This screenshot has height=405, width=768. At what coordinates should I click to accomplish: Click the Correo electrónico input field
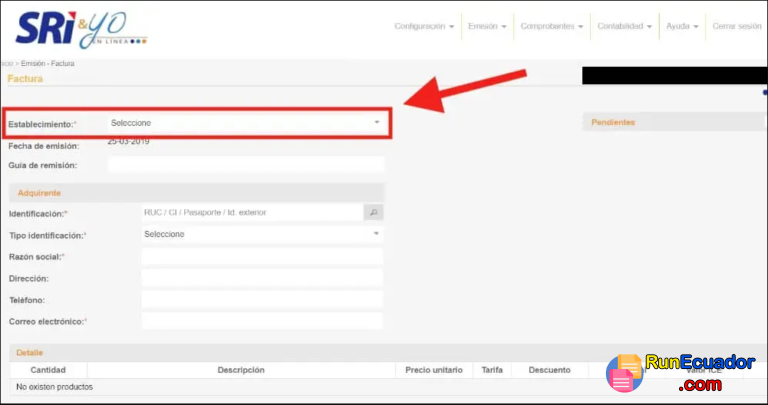tap(262, 321)
